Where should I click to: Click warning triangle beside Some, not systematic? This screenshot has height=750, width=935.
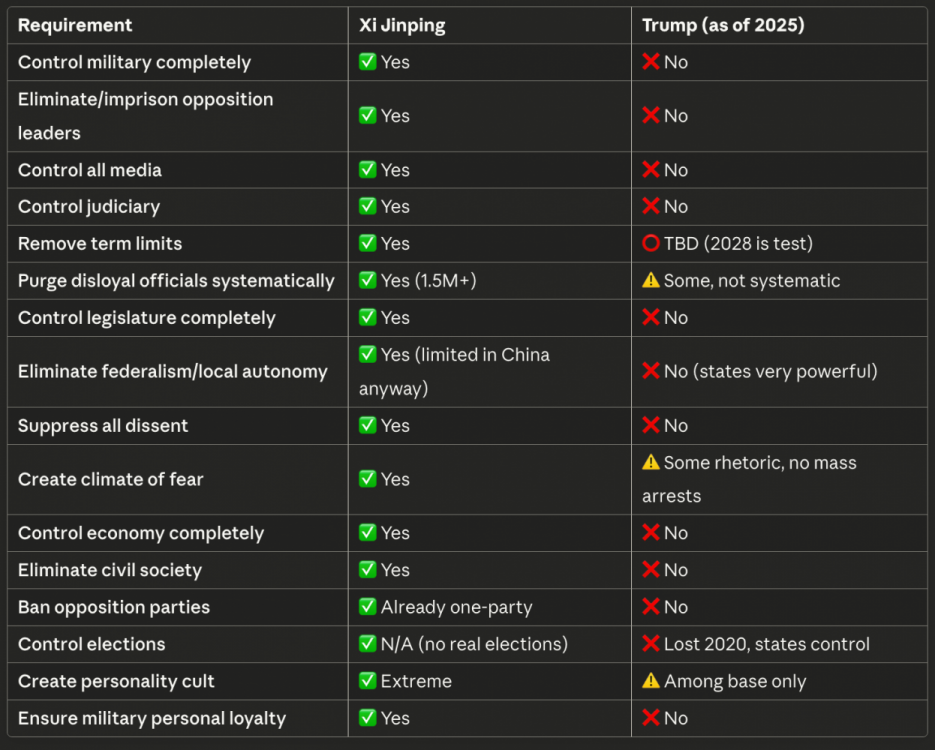click(x=651, y=281)
